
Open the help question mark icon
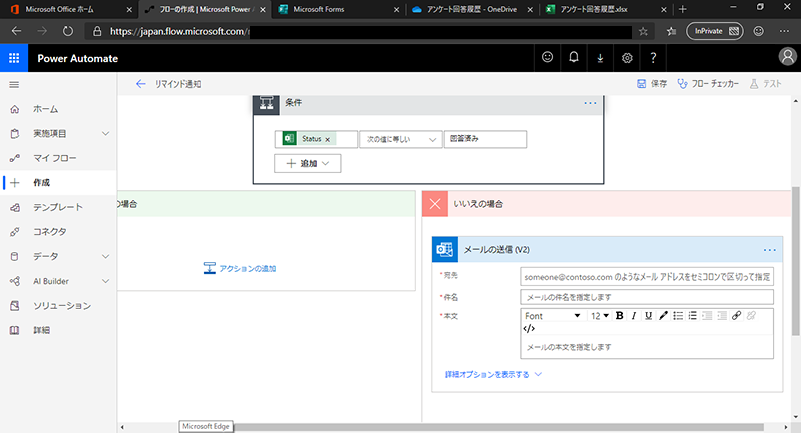coord(653,58)
